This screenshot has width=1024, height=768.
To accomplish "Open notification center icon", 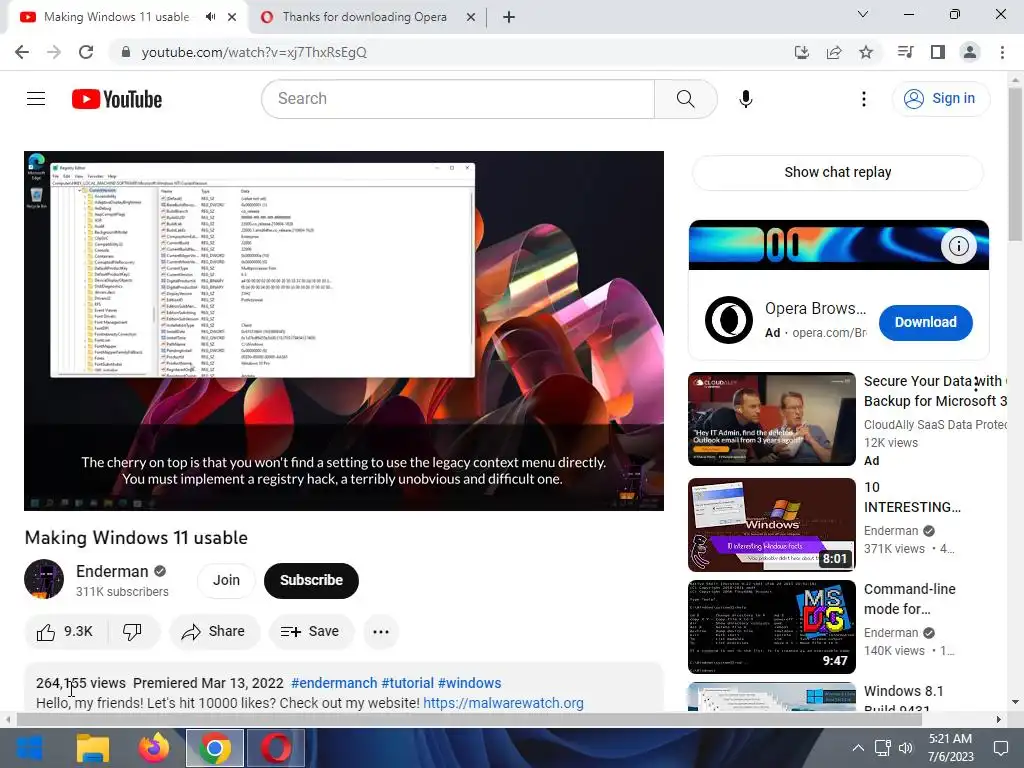I will tap(1000, 748).
